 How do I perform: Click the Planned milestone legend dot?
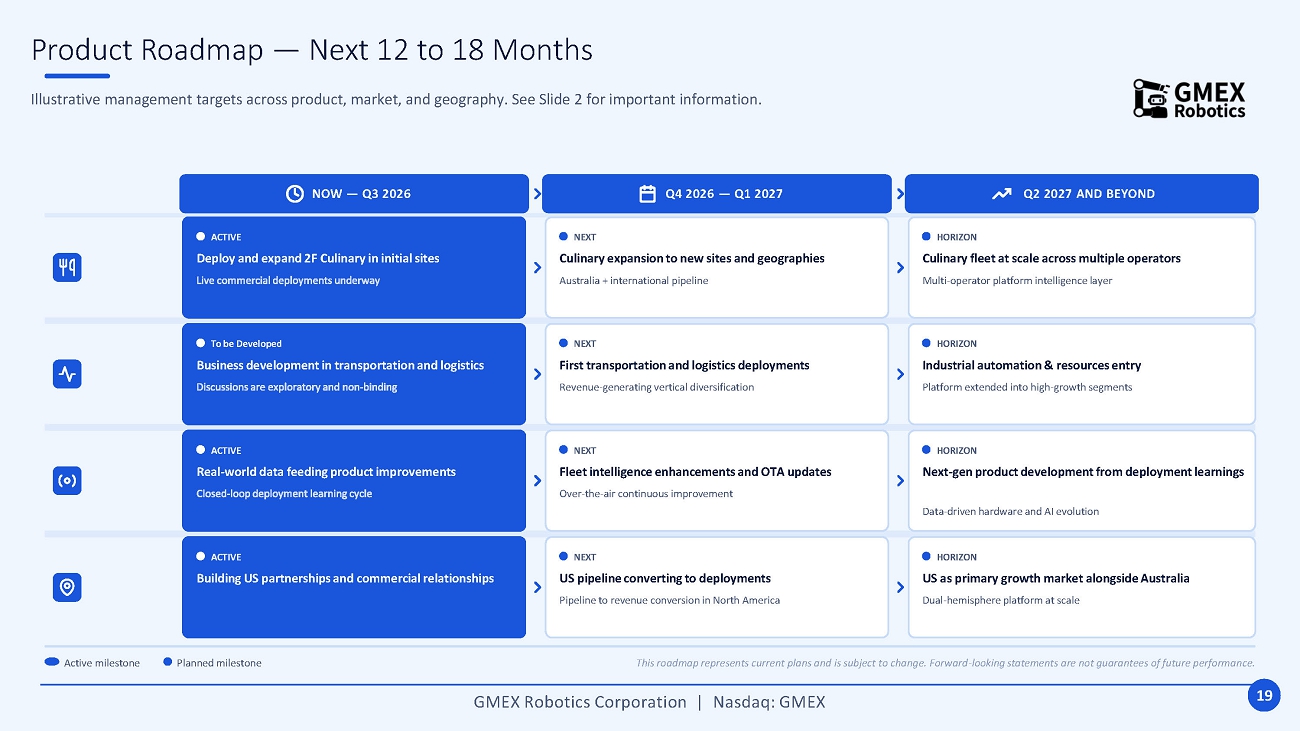point(167,662)
